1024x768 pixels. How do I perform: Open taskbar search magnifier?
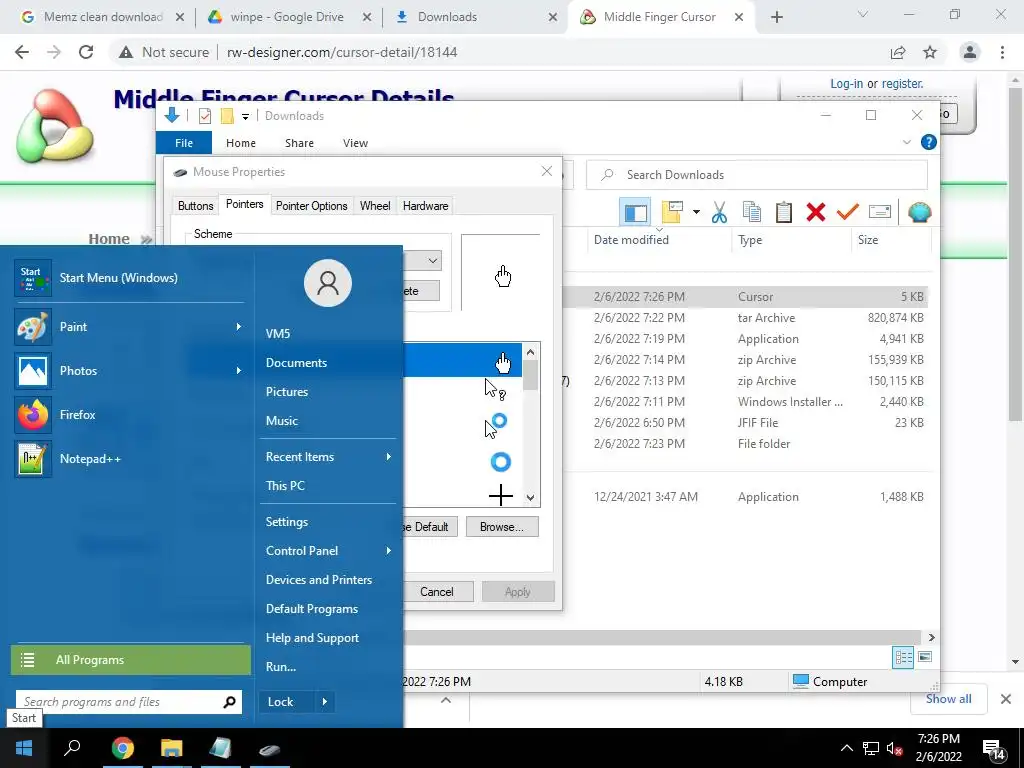click(x=72, y=748)
